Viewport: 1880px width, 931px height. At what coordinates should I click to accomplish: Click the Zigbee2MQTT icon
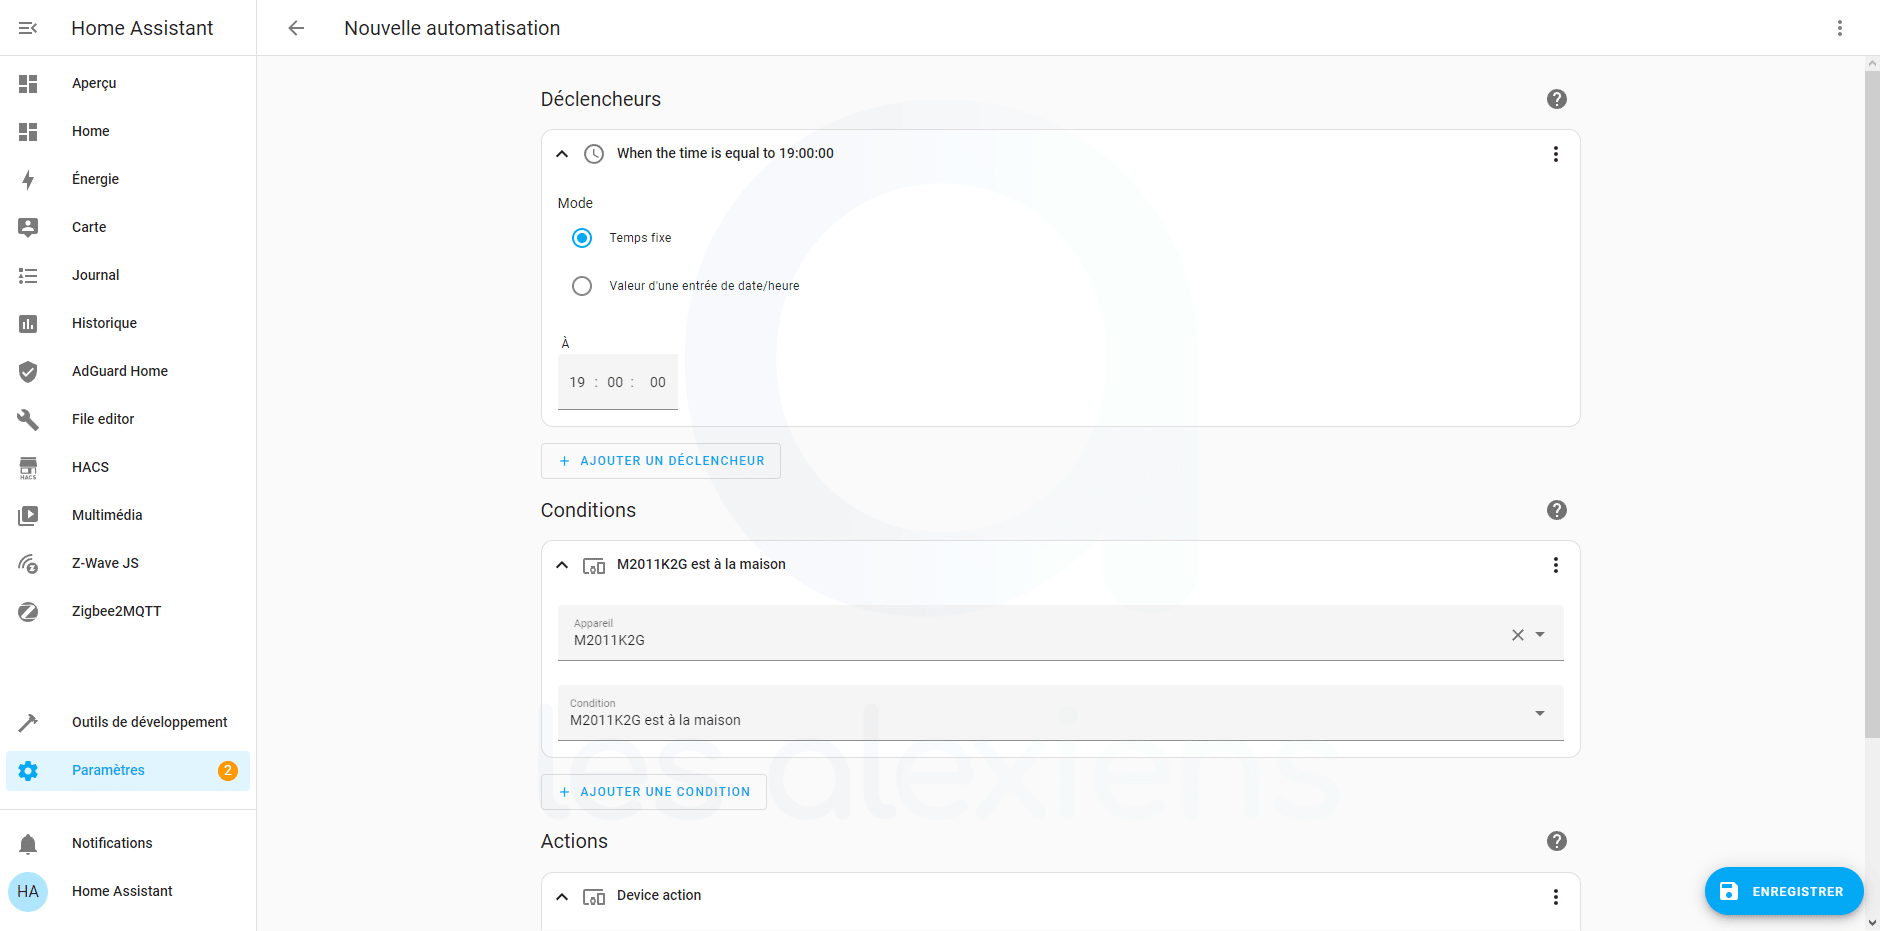pyautogui.click(x=28, y=612)
